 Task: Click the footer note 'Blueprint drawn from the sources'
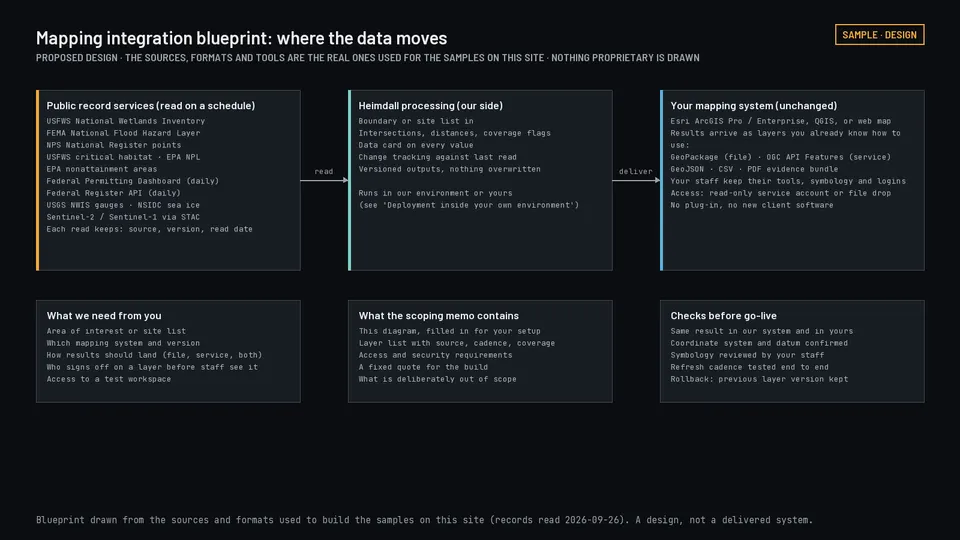(424, 520)
